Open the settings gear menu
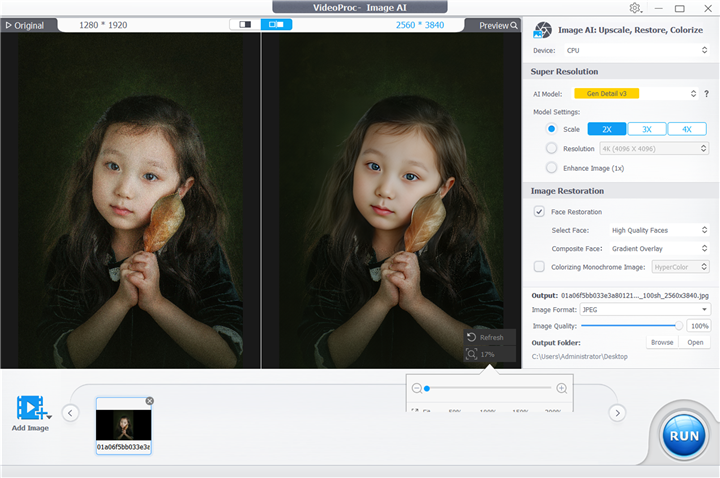 [635, 8]
